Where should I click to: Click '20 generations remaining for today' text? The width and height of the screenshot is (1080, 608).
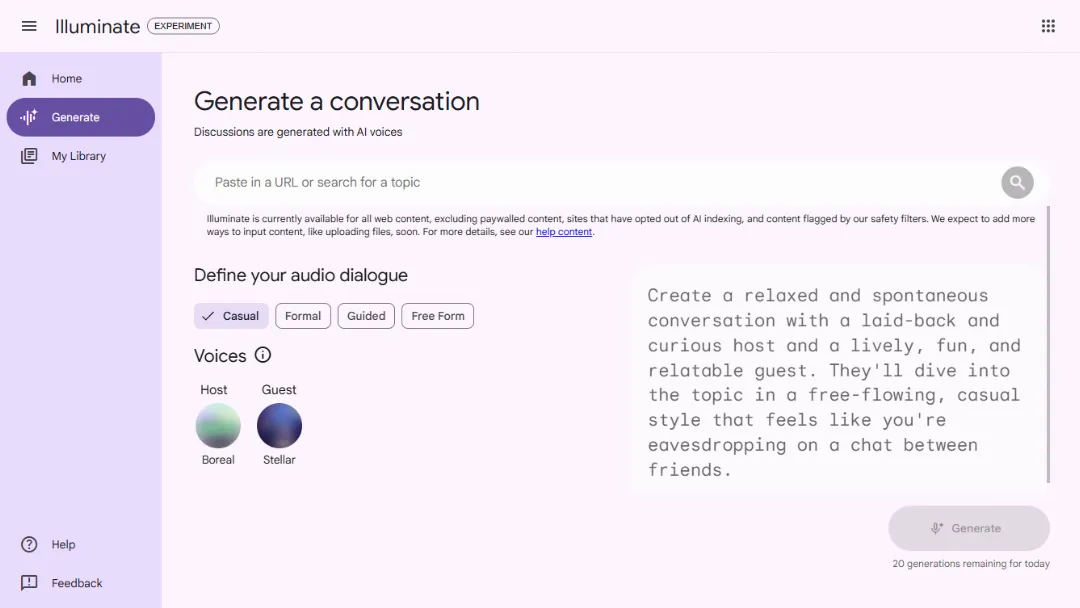(971, 564)
